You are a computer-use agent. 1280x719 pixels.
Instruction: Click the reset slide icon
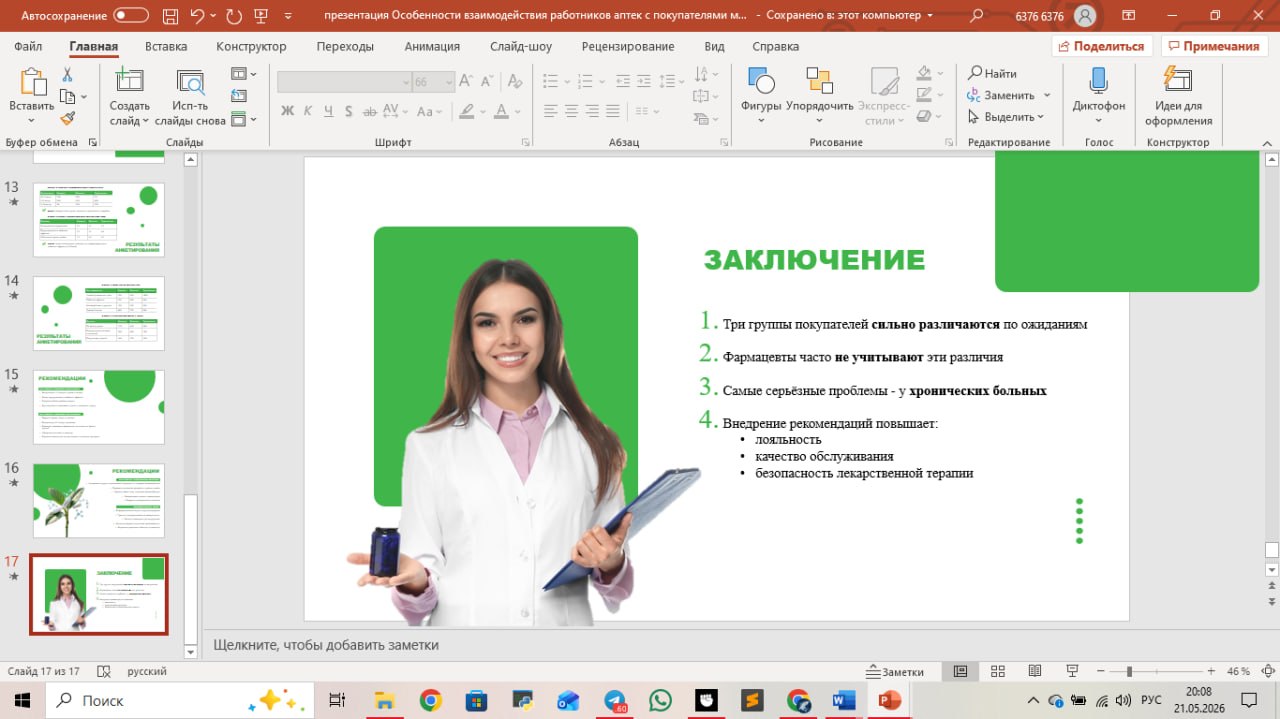238,96
